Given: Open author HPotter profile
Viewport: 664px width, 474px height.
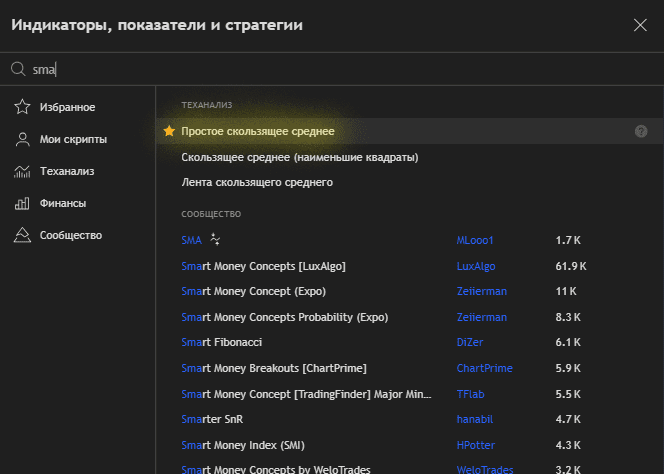Looking at the screenshot, I should click(476, 445).
